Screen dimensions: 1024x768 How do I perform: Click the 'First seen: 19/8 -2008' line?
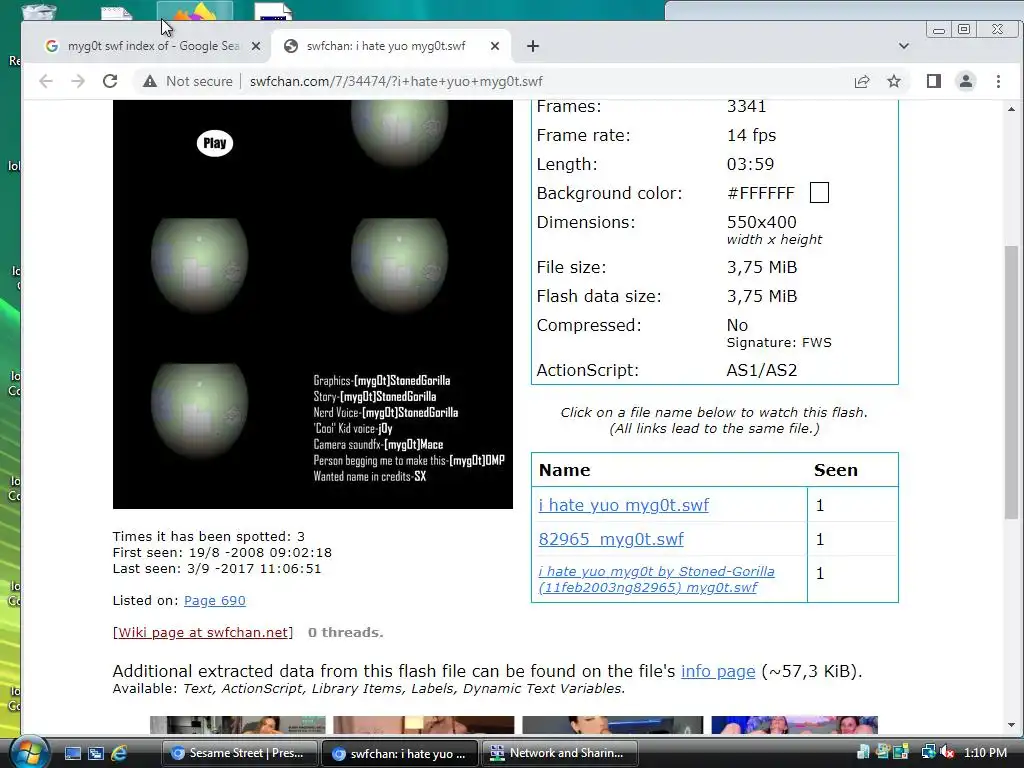click(222, 552)
